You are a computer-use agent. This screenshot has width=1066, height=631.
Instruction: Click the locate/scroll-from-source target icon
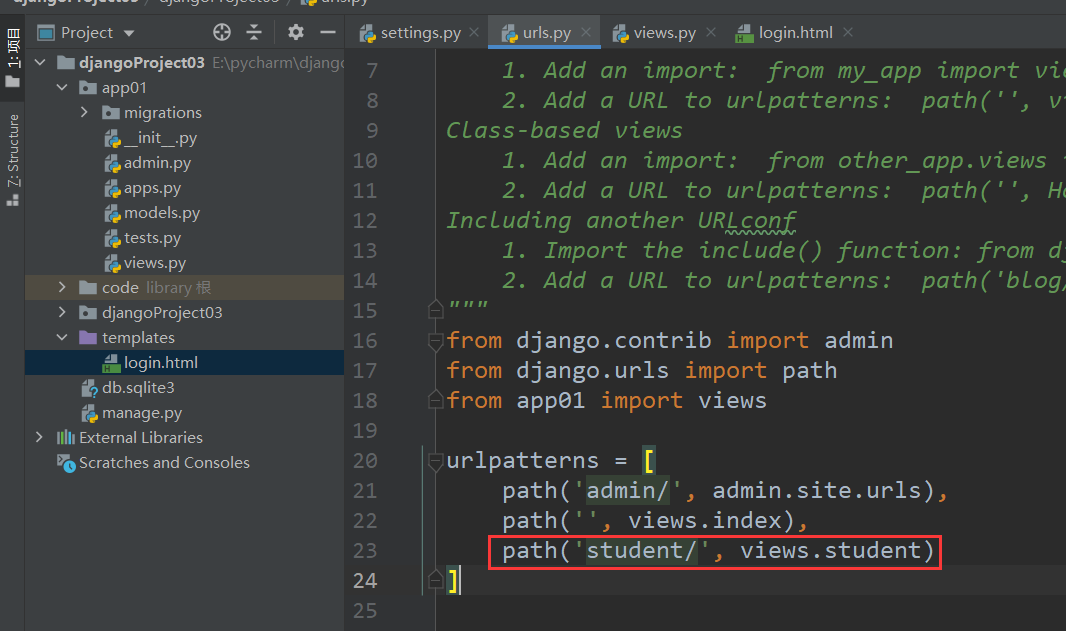pyautogui.click(x=222, y=32)
